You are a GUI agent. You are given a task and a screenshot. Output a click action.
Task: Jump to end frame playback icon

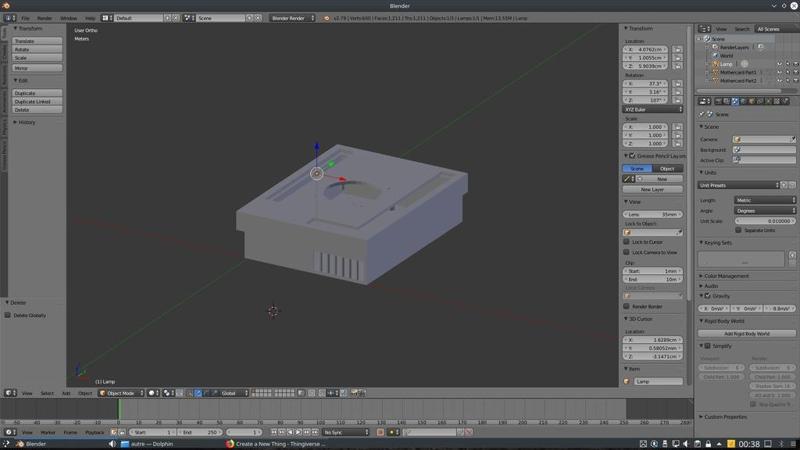[315, 432]
